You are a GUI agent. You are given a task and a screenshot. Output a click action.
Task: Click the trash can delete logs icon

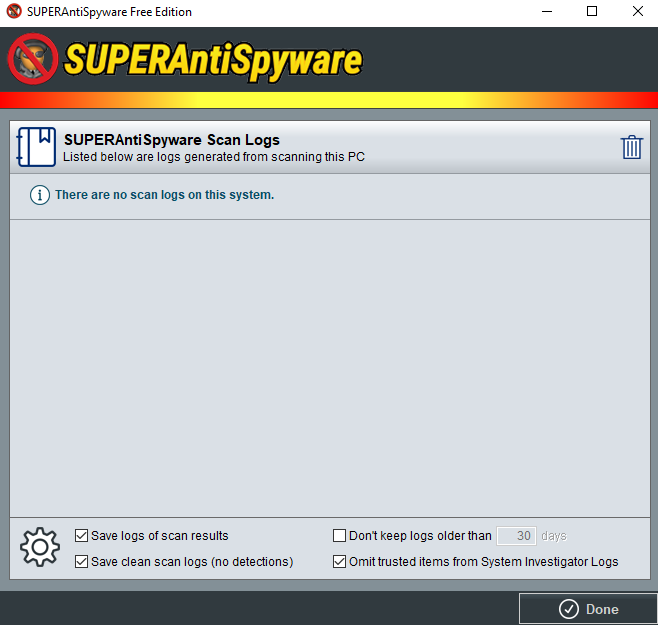631,147
